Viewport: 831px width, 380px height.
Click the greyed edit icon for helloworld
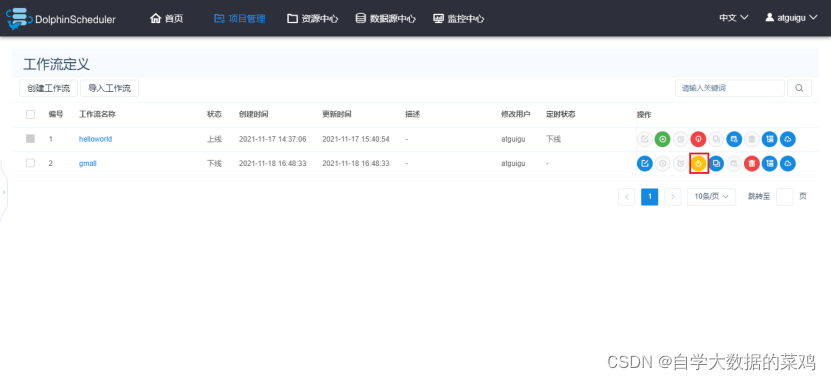pyautogui.click(x=644, y=139)
